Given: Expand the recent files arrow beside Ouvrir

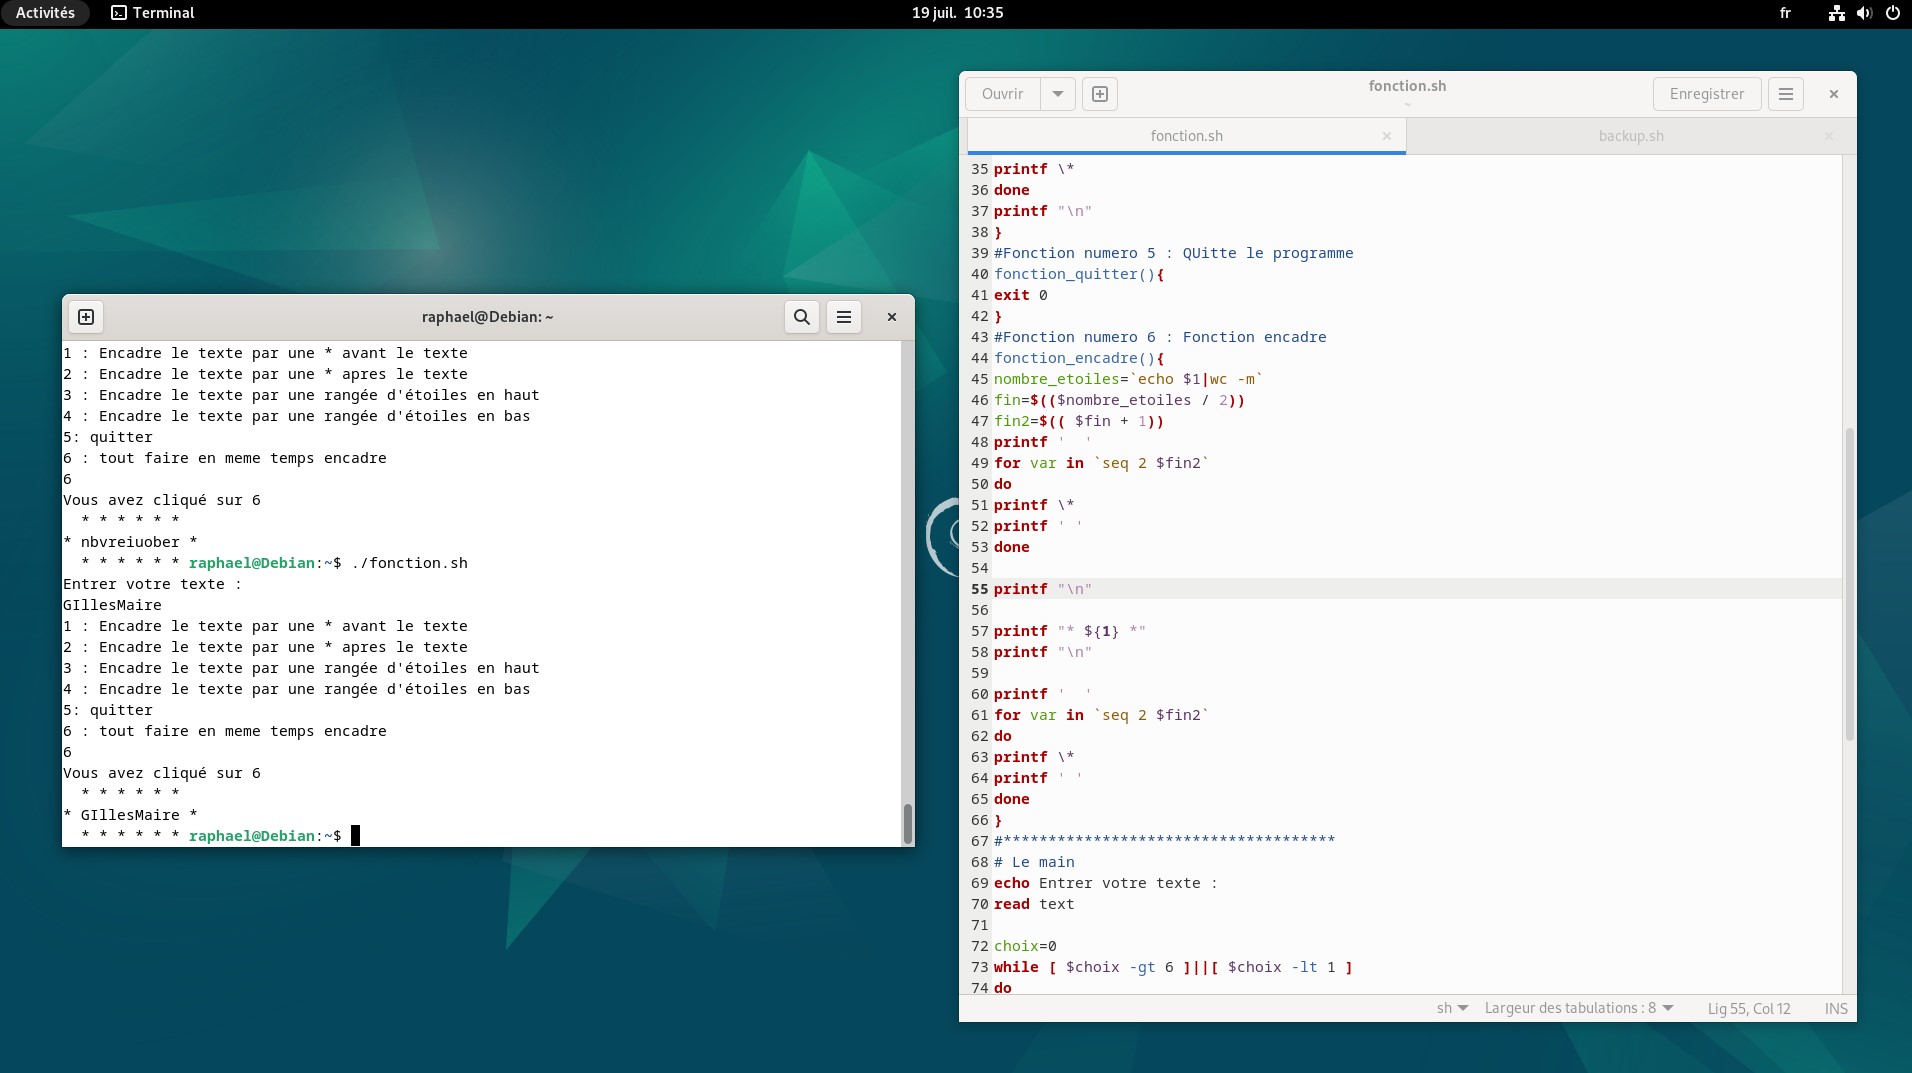Looking at the screenshot, I should pyautogui.click(x=1057, y=94).
